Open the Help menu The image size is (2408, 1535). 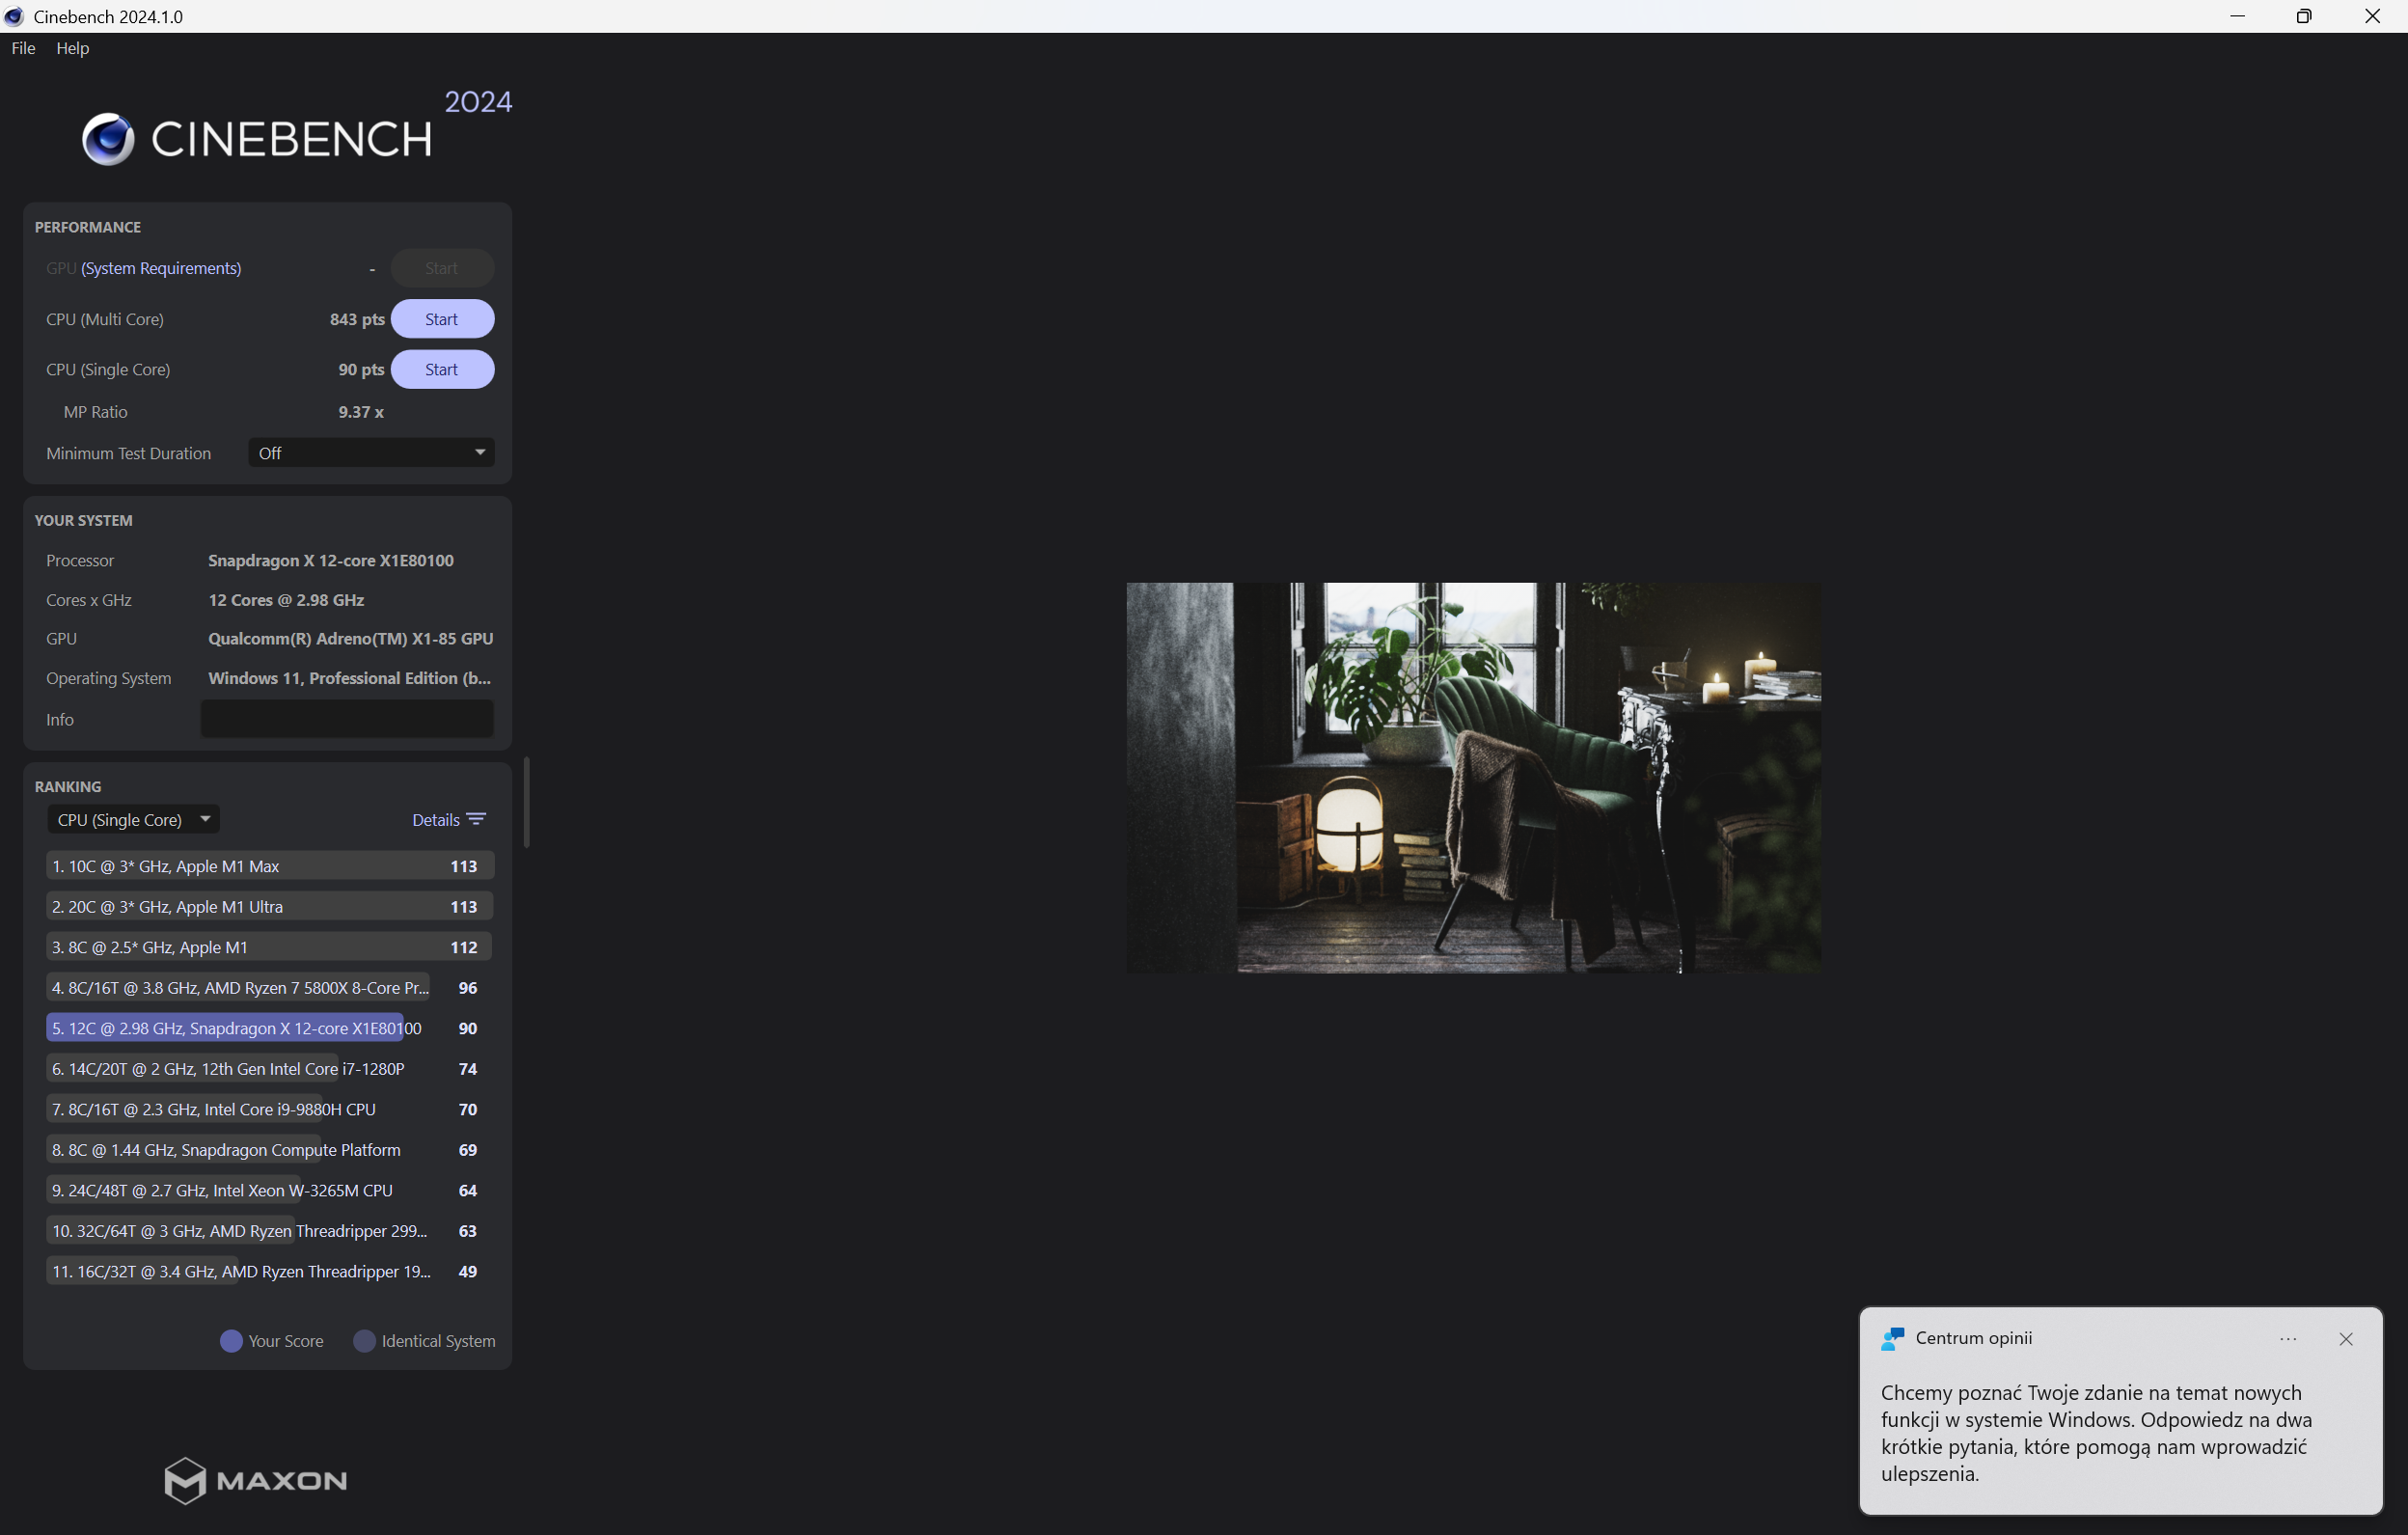72,48
